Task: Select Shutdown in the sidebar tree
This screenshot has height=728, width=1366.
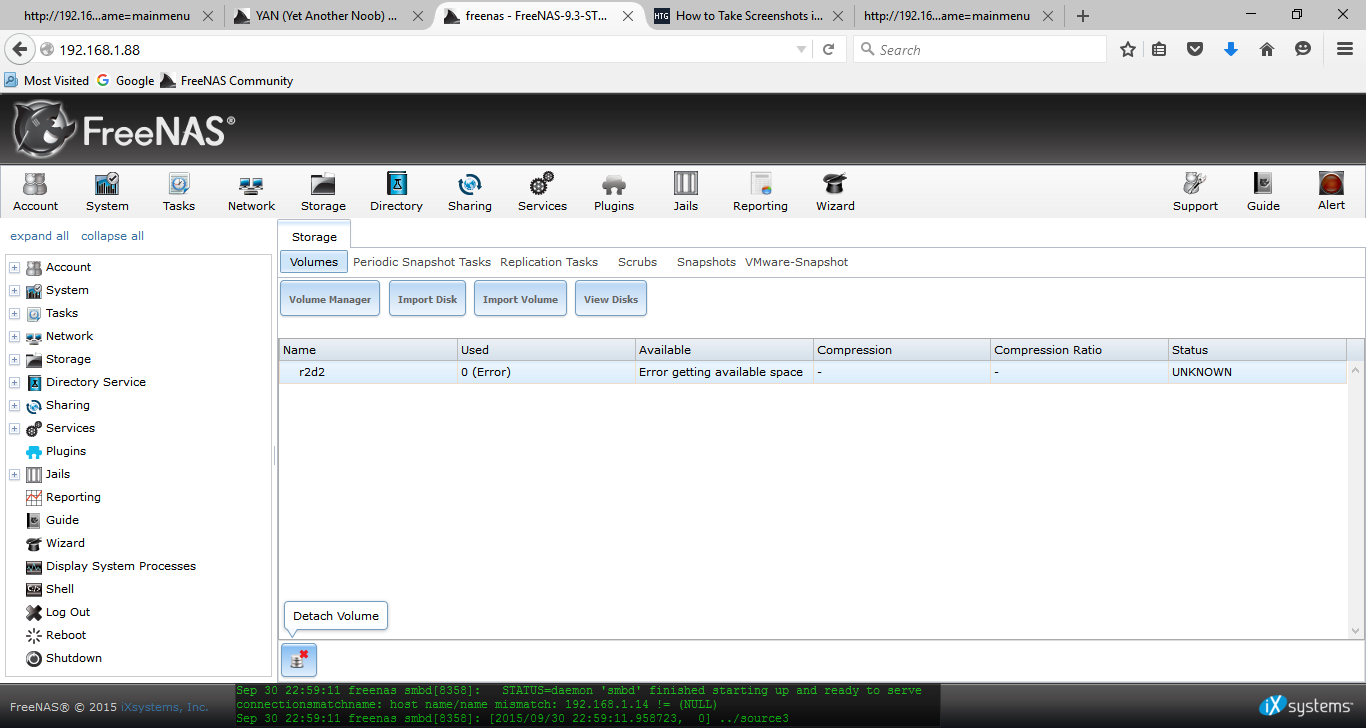Action: 74,658
